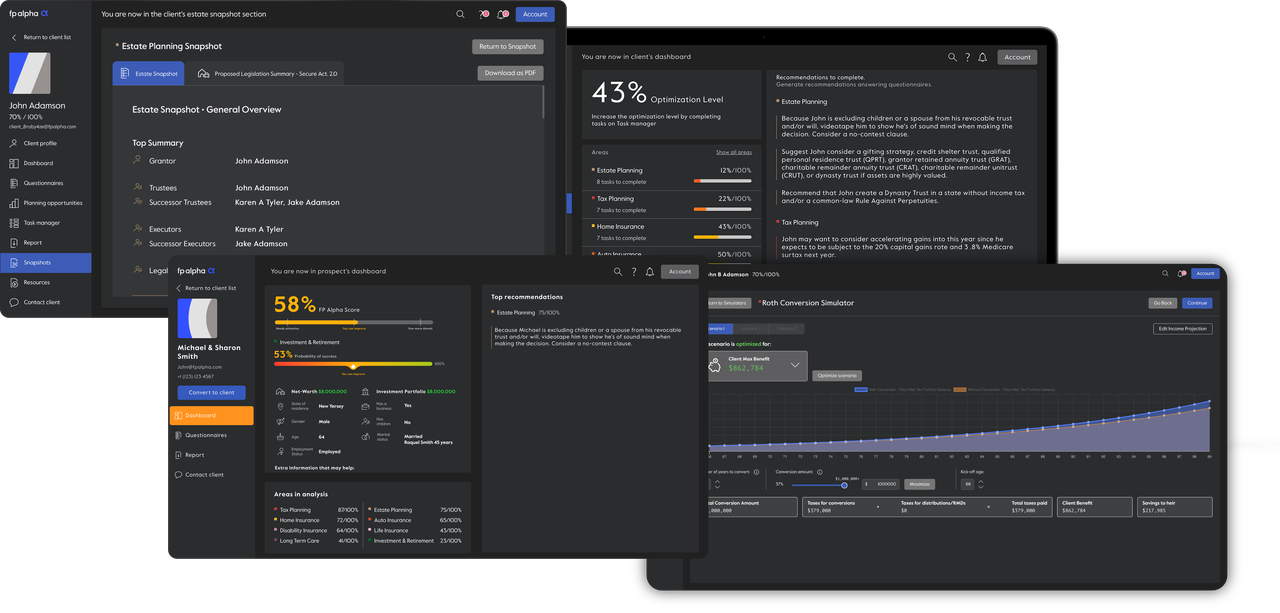Click the Contact client speech bubble icon
Image resolution: width=1280 pixels, height=613 pixels.
(13, 300)
